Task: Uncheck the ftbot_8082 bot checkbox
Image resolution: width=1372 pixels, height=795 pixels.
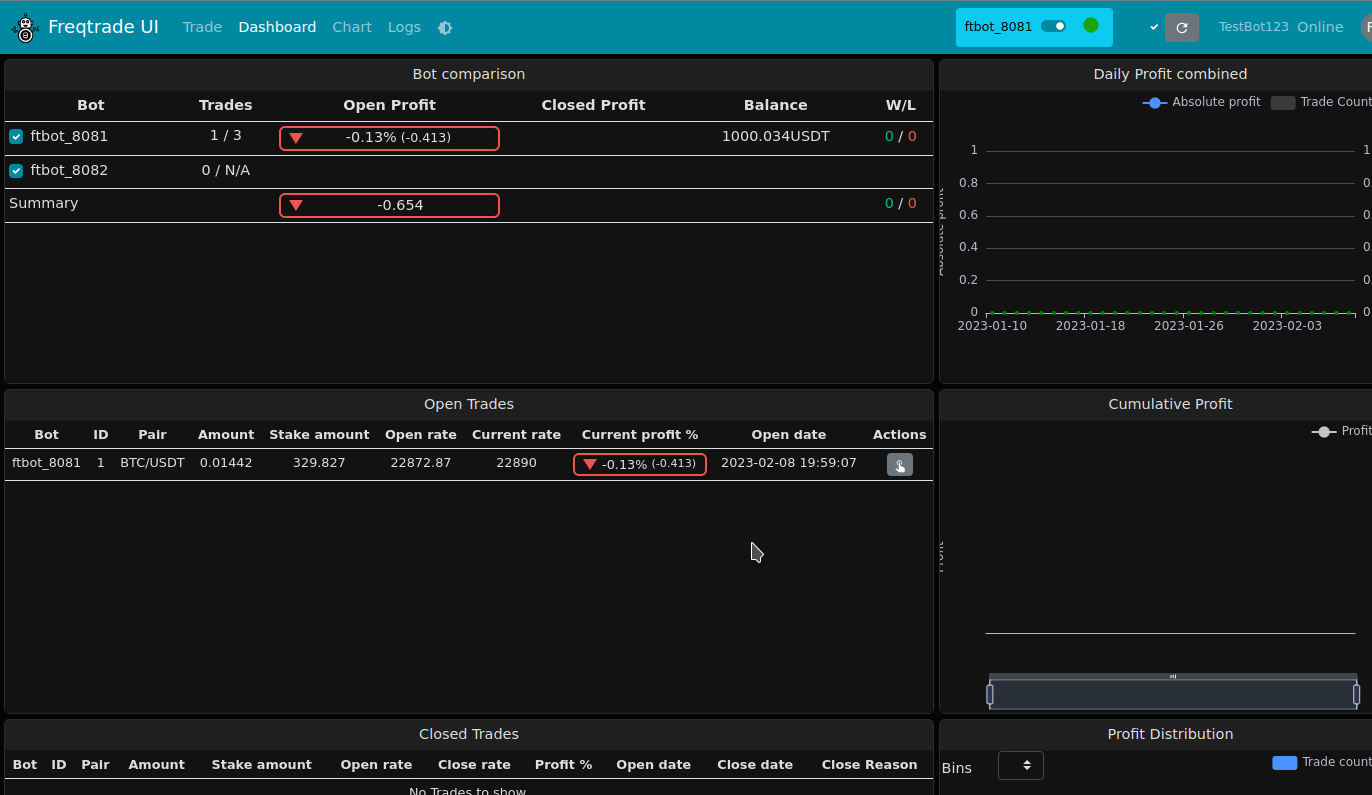Action: 16,170
